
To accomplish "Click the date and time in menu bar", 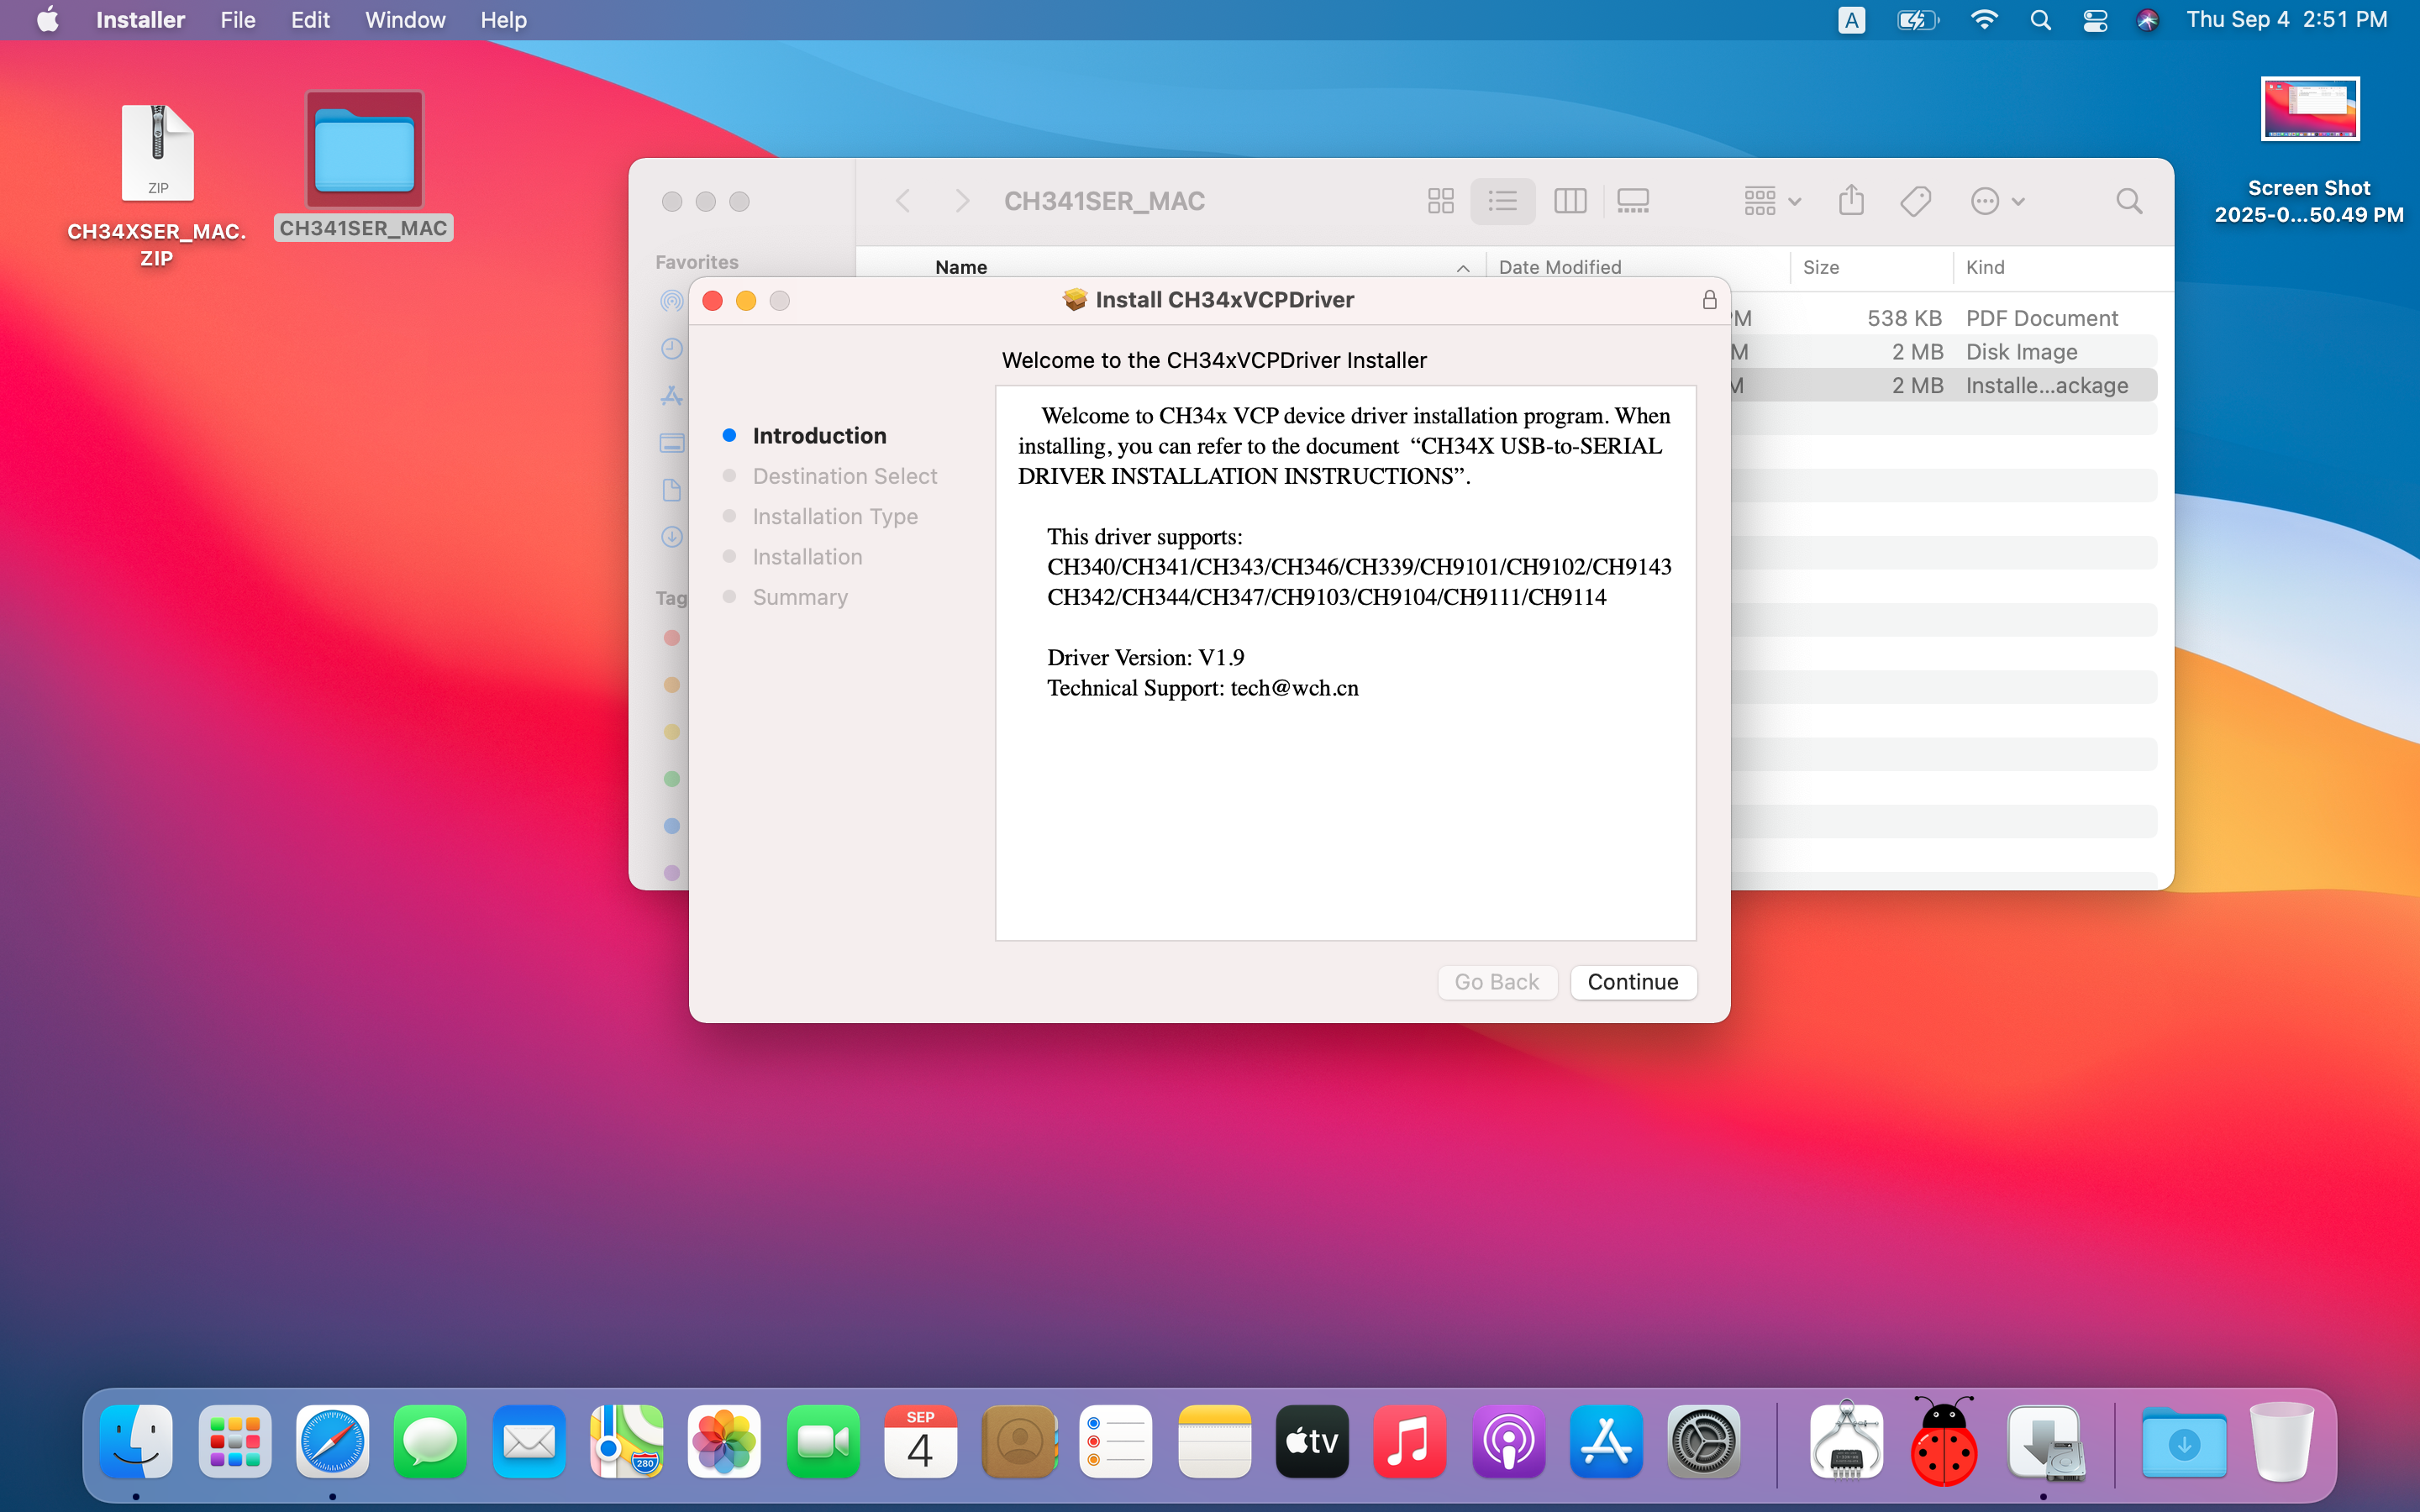I will pyautogui.click(x=2286, y=20).
